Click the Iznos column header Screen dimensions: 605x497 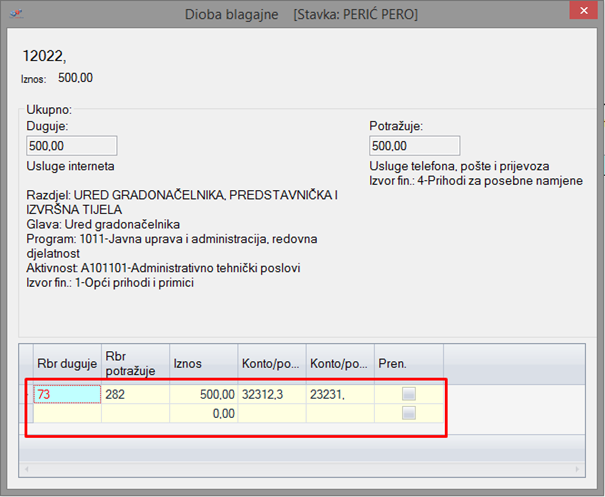[203, 364]
